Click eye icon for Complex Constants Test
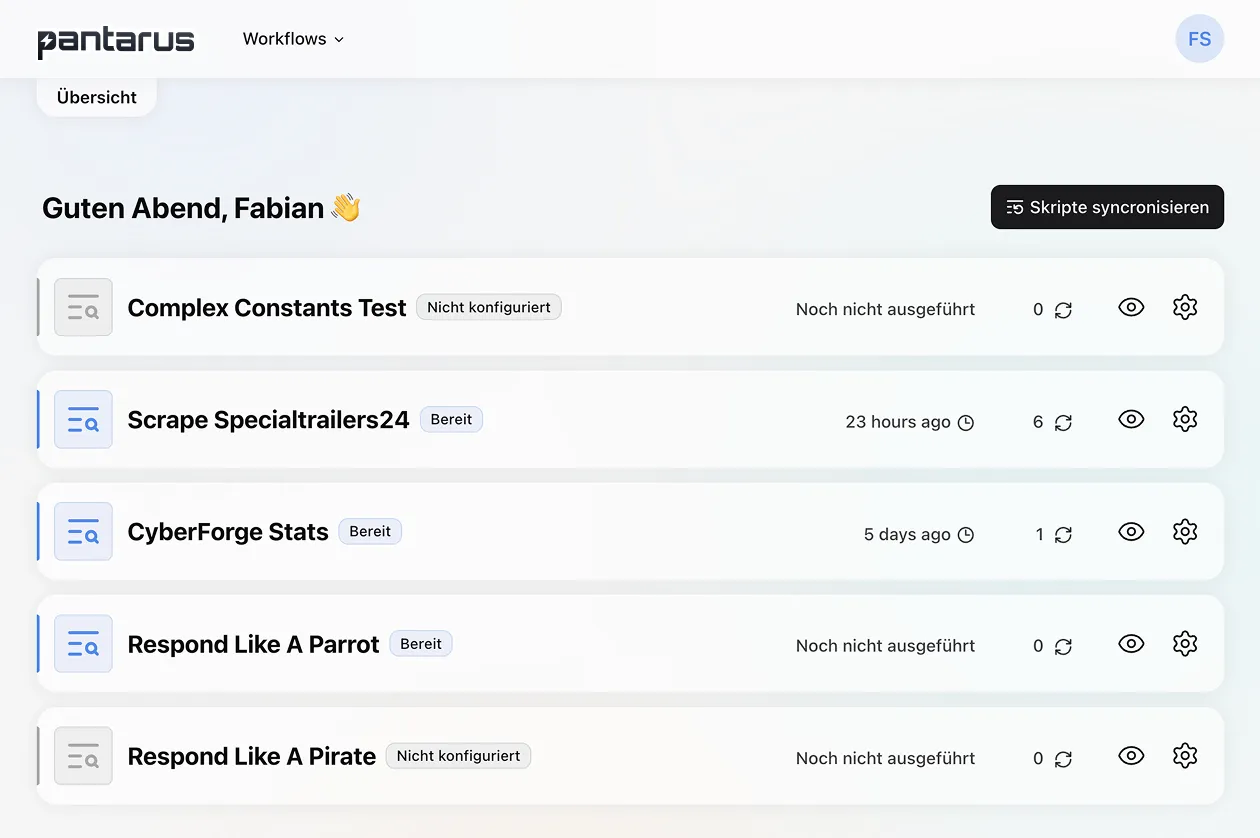Viewport: 1260px width, 838px height. (1131, 308)
